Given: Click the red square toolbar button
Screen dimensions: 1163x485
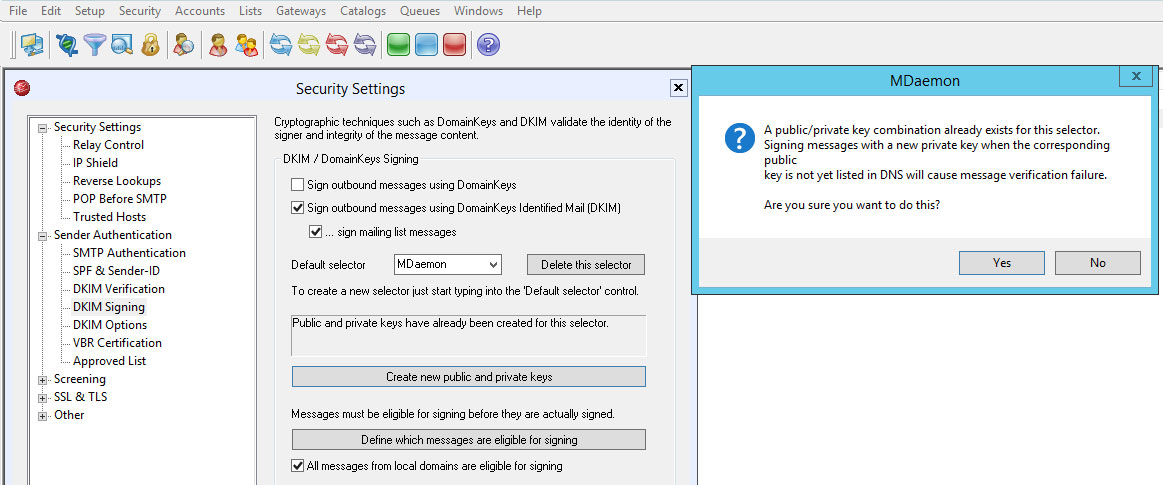Looking at the screenshot, I should coord(454,45).
